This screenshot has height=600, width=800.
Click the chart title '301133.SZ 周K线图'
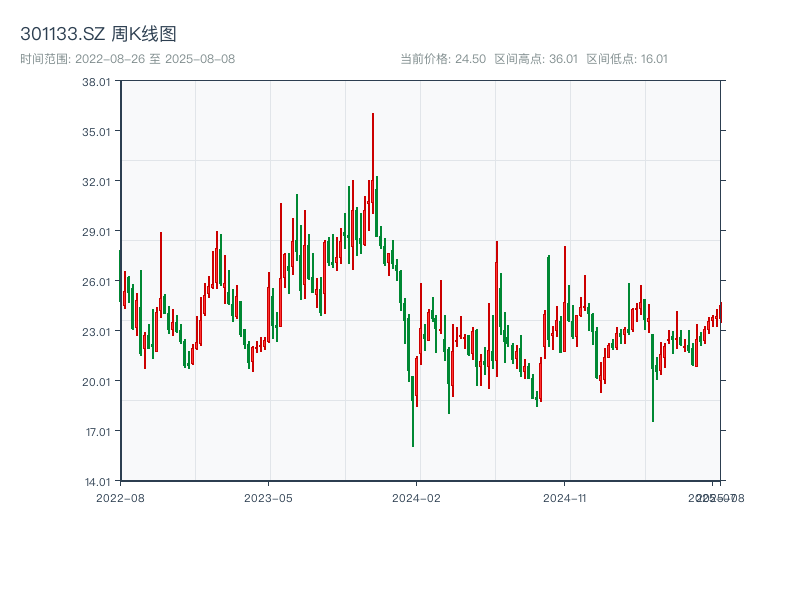98,34
